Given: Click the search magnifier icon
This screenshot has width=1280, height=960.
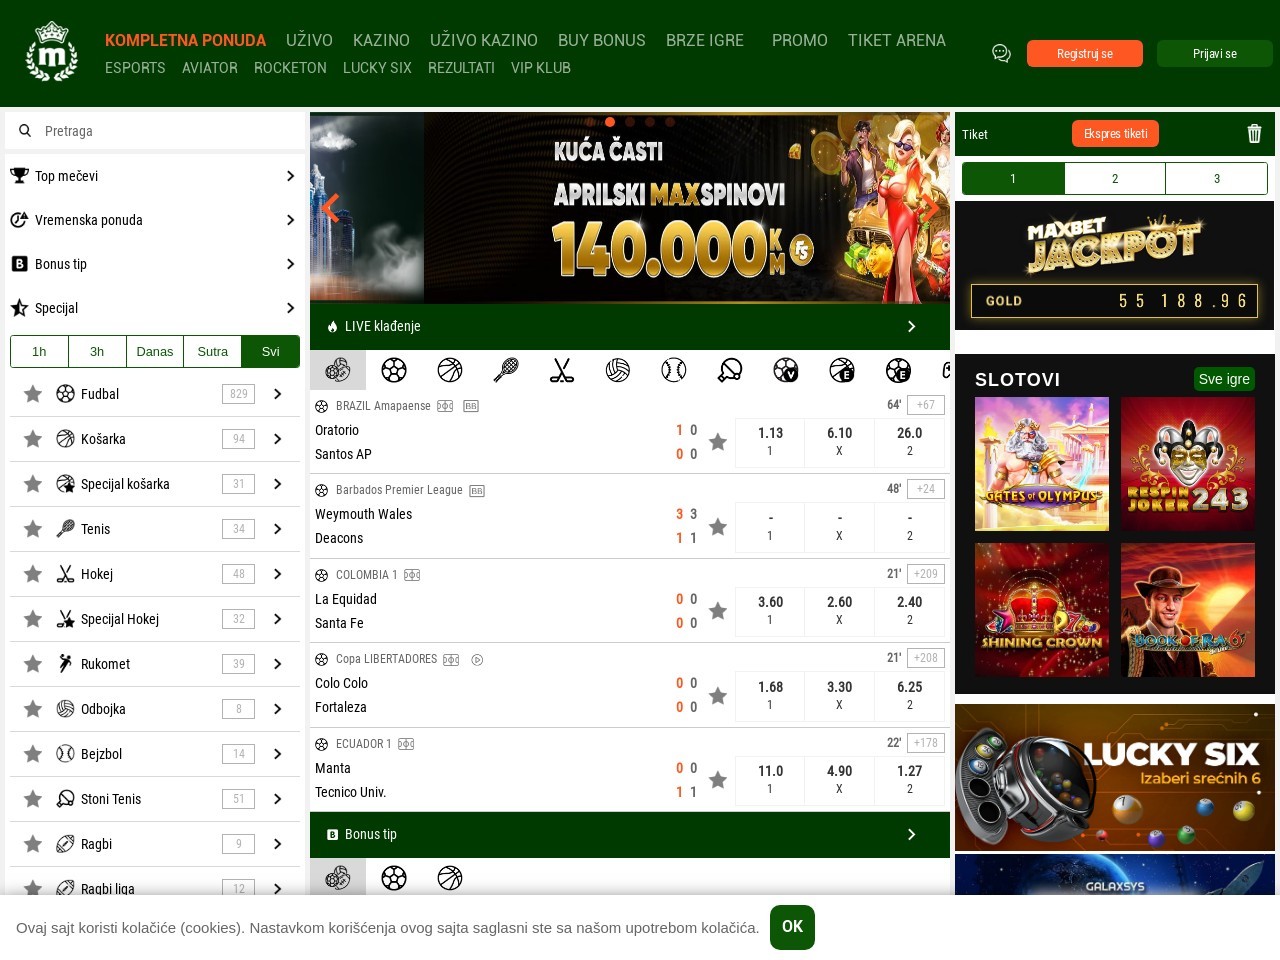Looking at the screenshot, I should [x=25, y=131].
